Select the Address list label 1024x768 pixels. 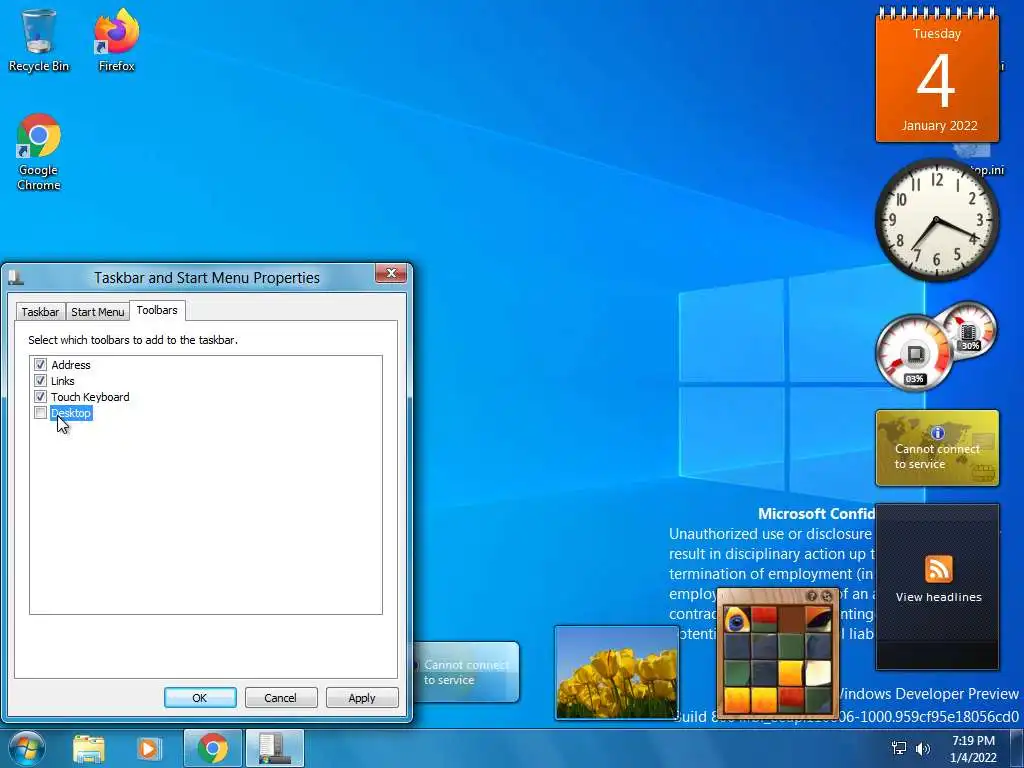point(71,364)
